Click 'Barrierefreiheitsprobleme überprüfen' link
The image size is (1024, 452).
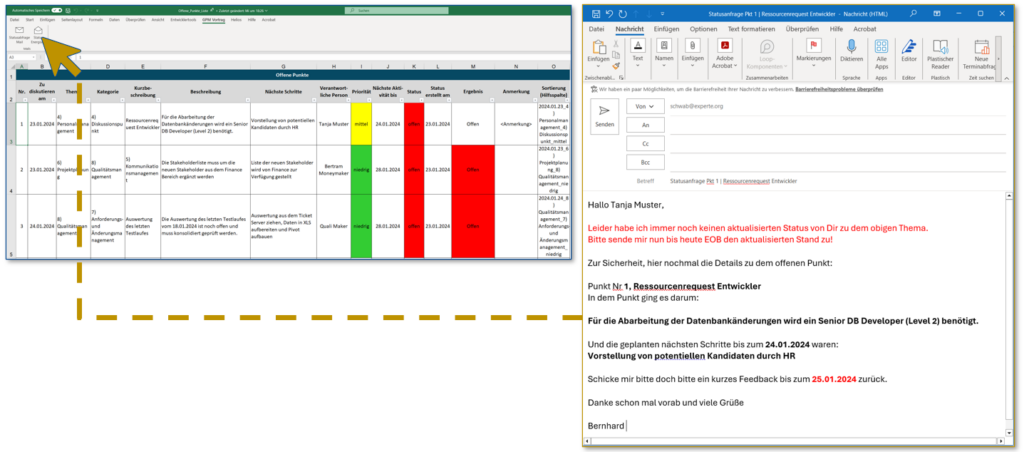point(839,88)
